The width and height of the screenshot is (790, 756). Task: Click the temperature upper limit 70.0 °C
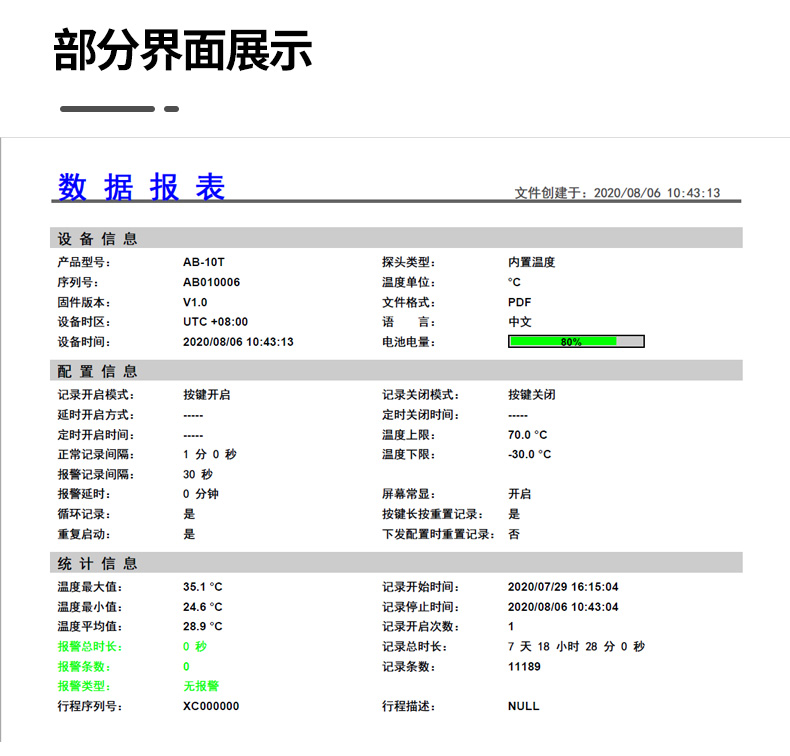528,435
